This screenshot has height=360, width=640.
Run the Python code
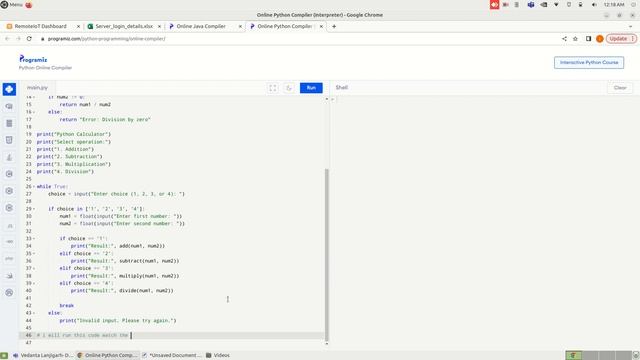pos(311,88)
